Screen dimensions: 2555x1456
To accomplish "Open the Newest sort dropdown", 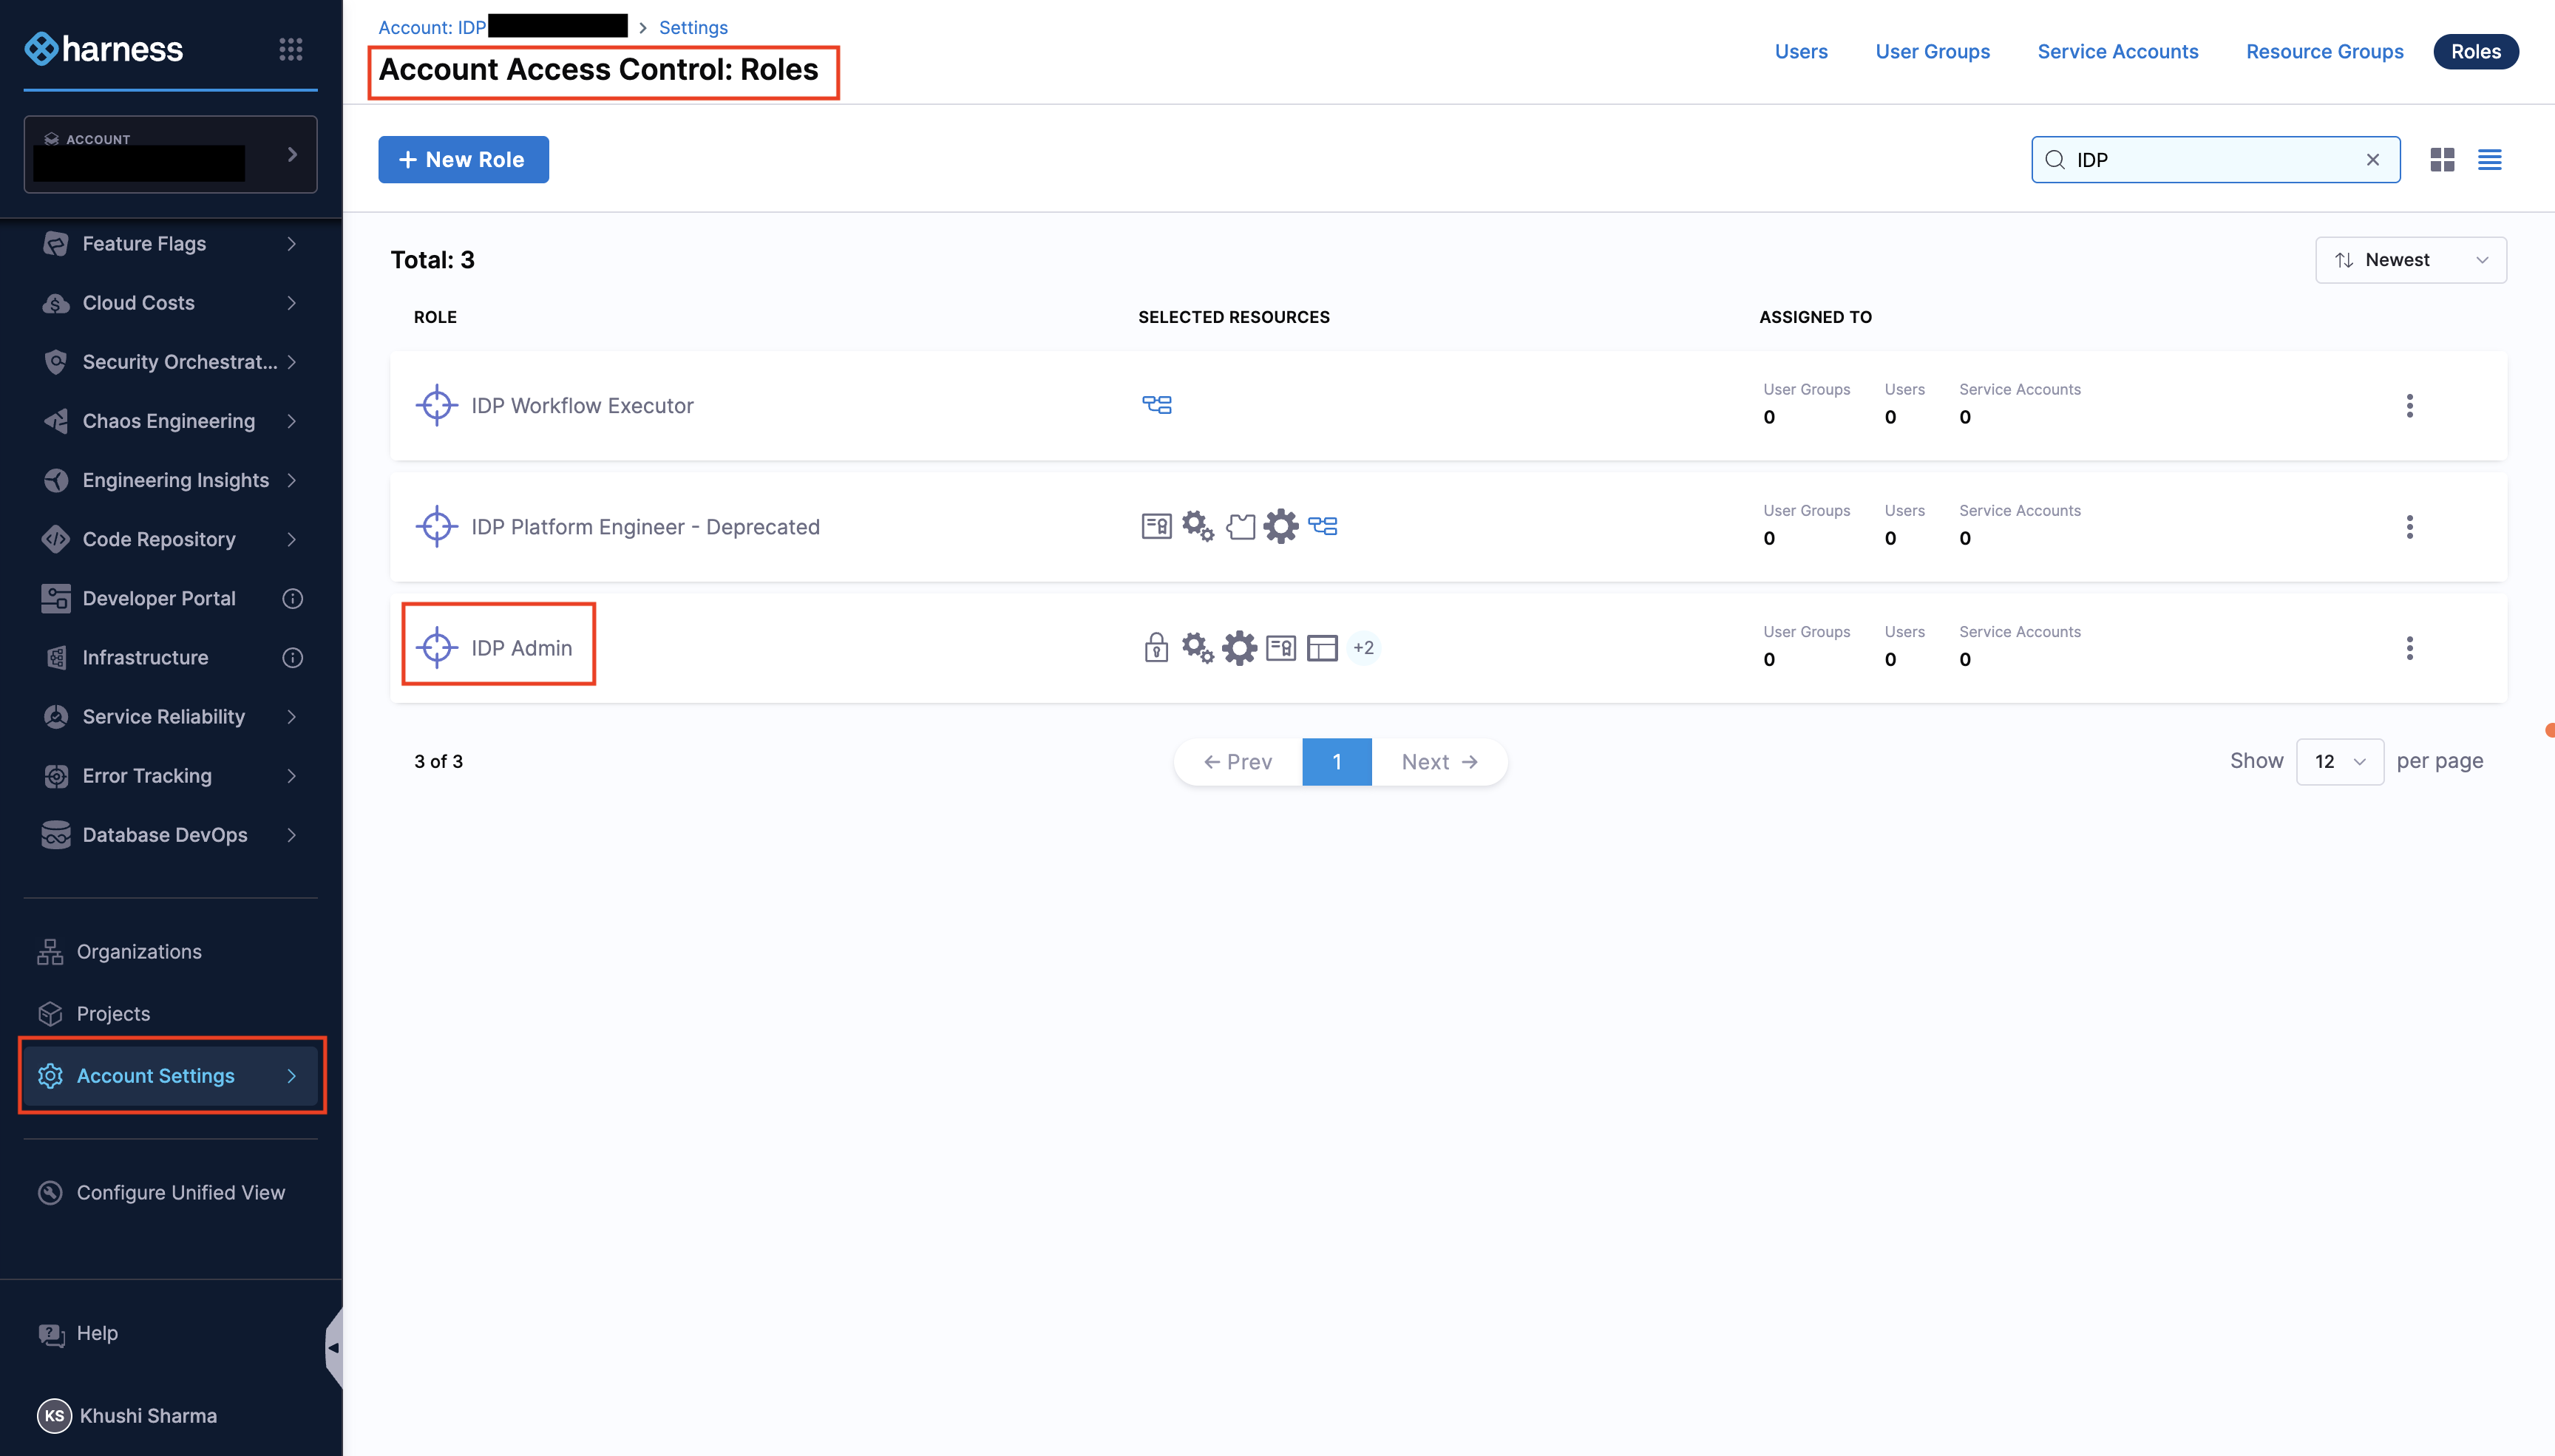I will (x=2410, y=260).
